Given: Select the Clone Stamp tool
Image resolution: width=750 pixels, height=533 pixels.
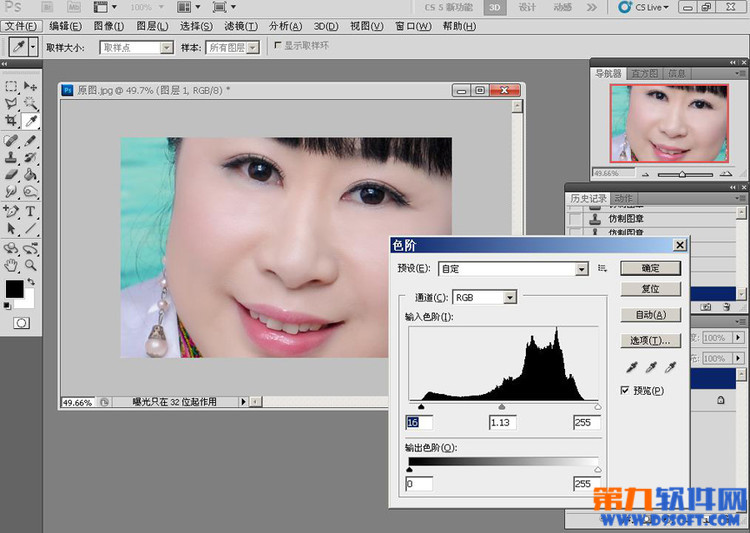Looking at the screenshot, I should click(11, 157).
